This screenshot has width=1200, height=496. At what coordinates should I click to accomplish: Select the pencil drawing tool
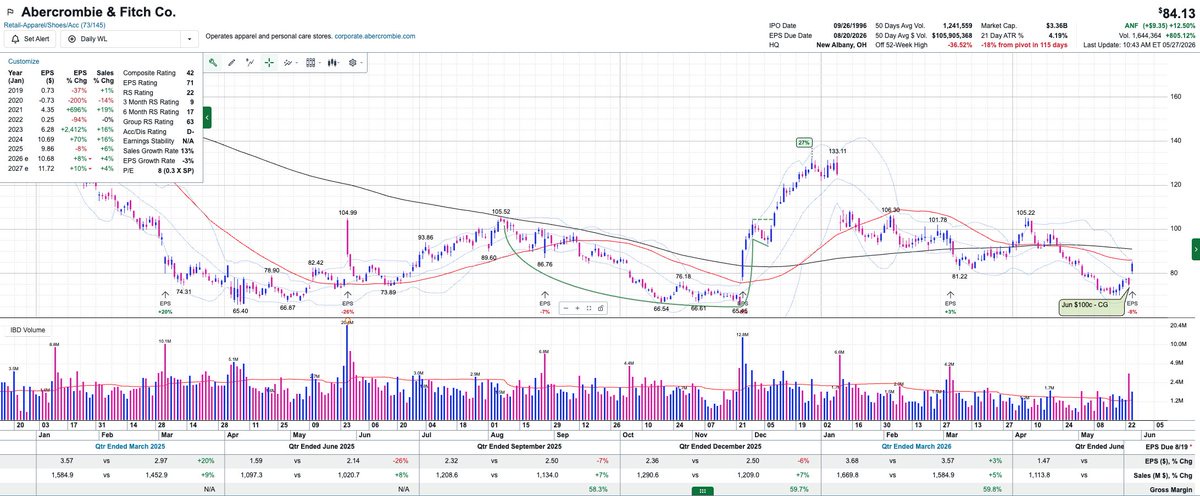231,61
